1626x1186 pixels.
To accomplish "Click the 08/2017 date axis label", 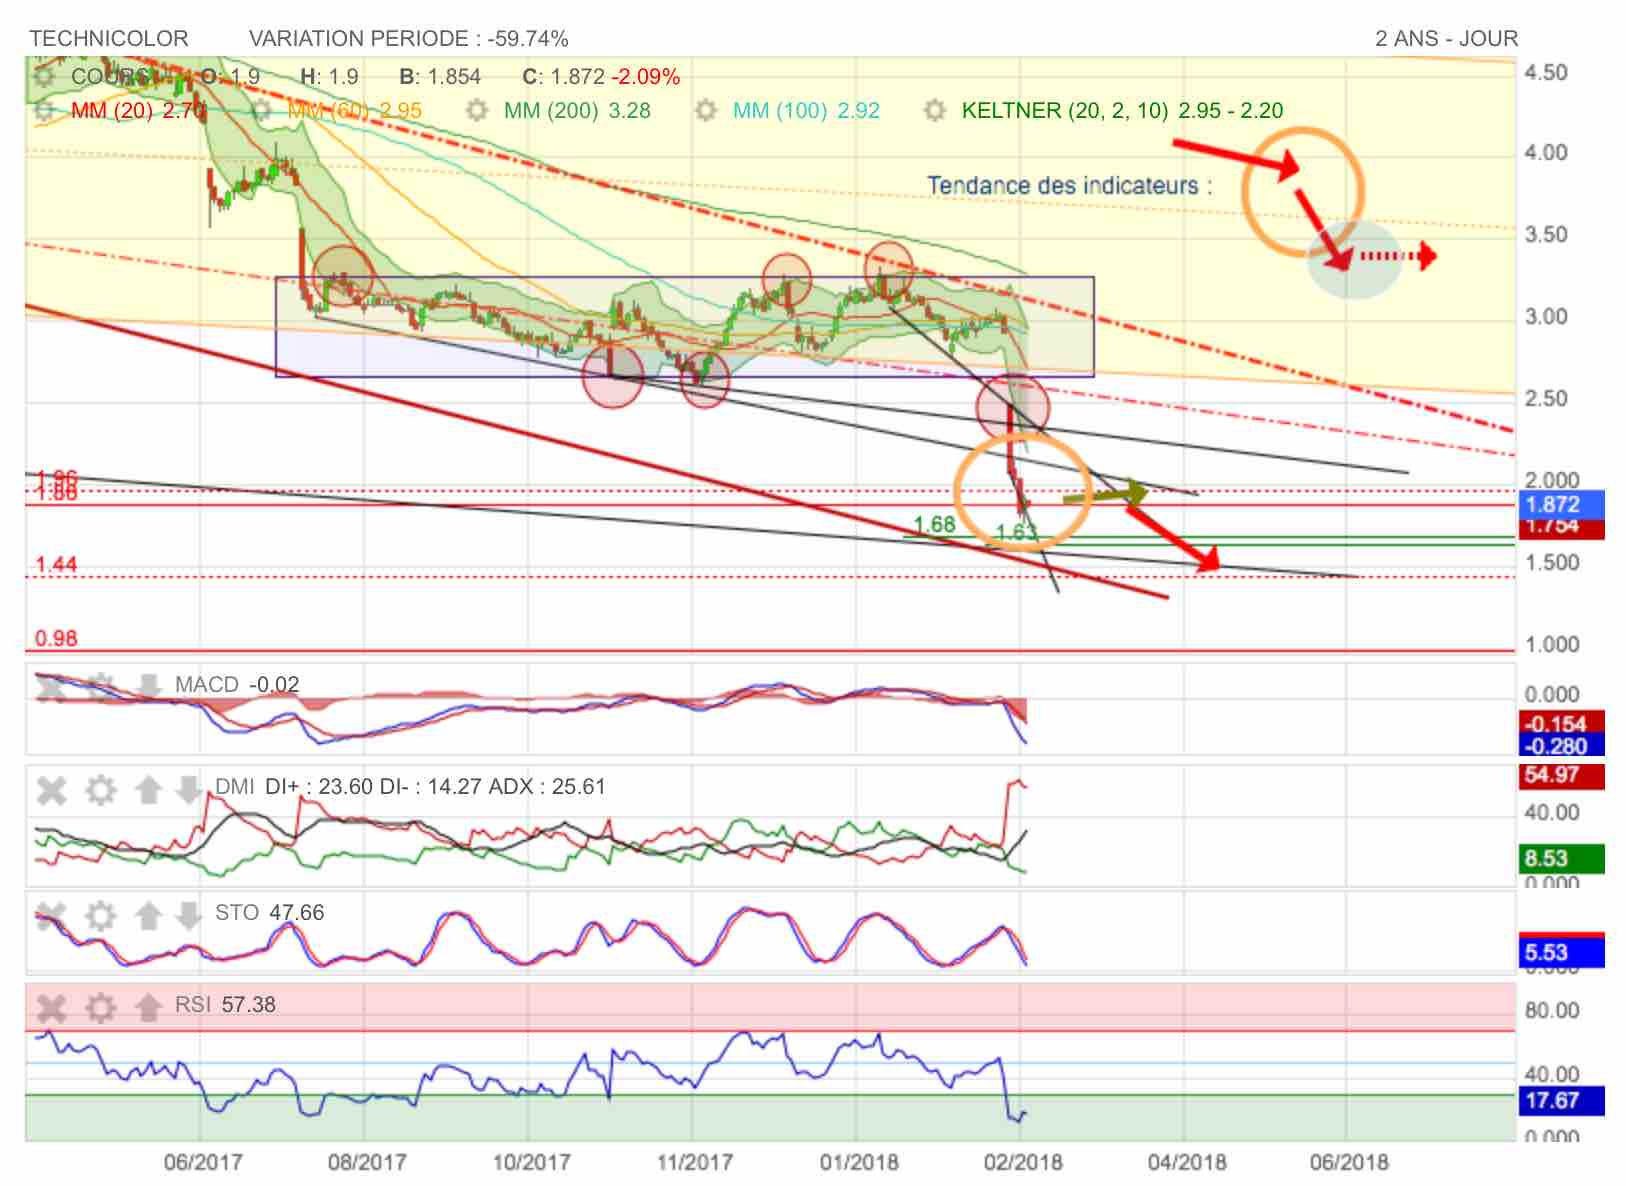I will 367,1162.
